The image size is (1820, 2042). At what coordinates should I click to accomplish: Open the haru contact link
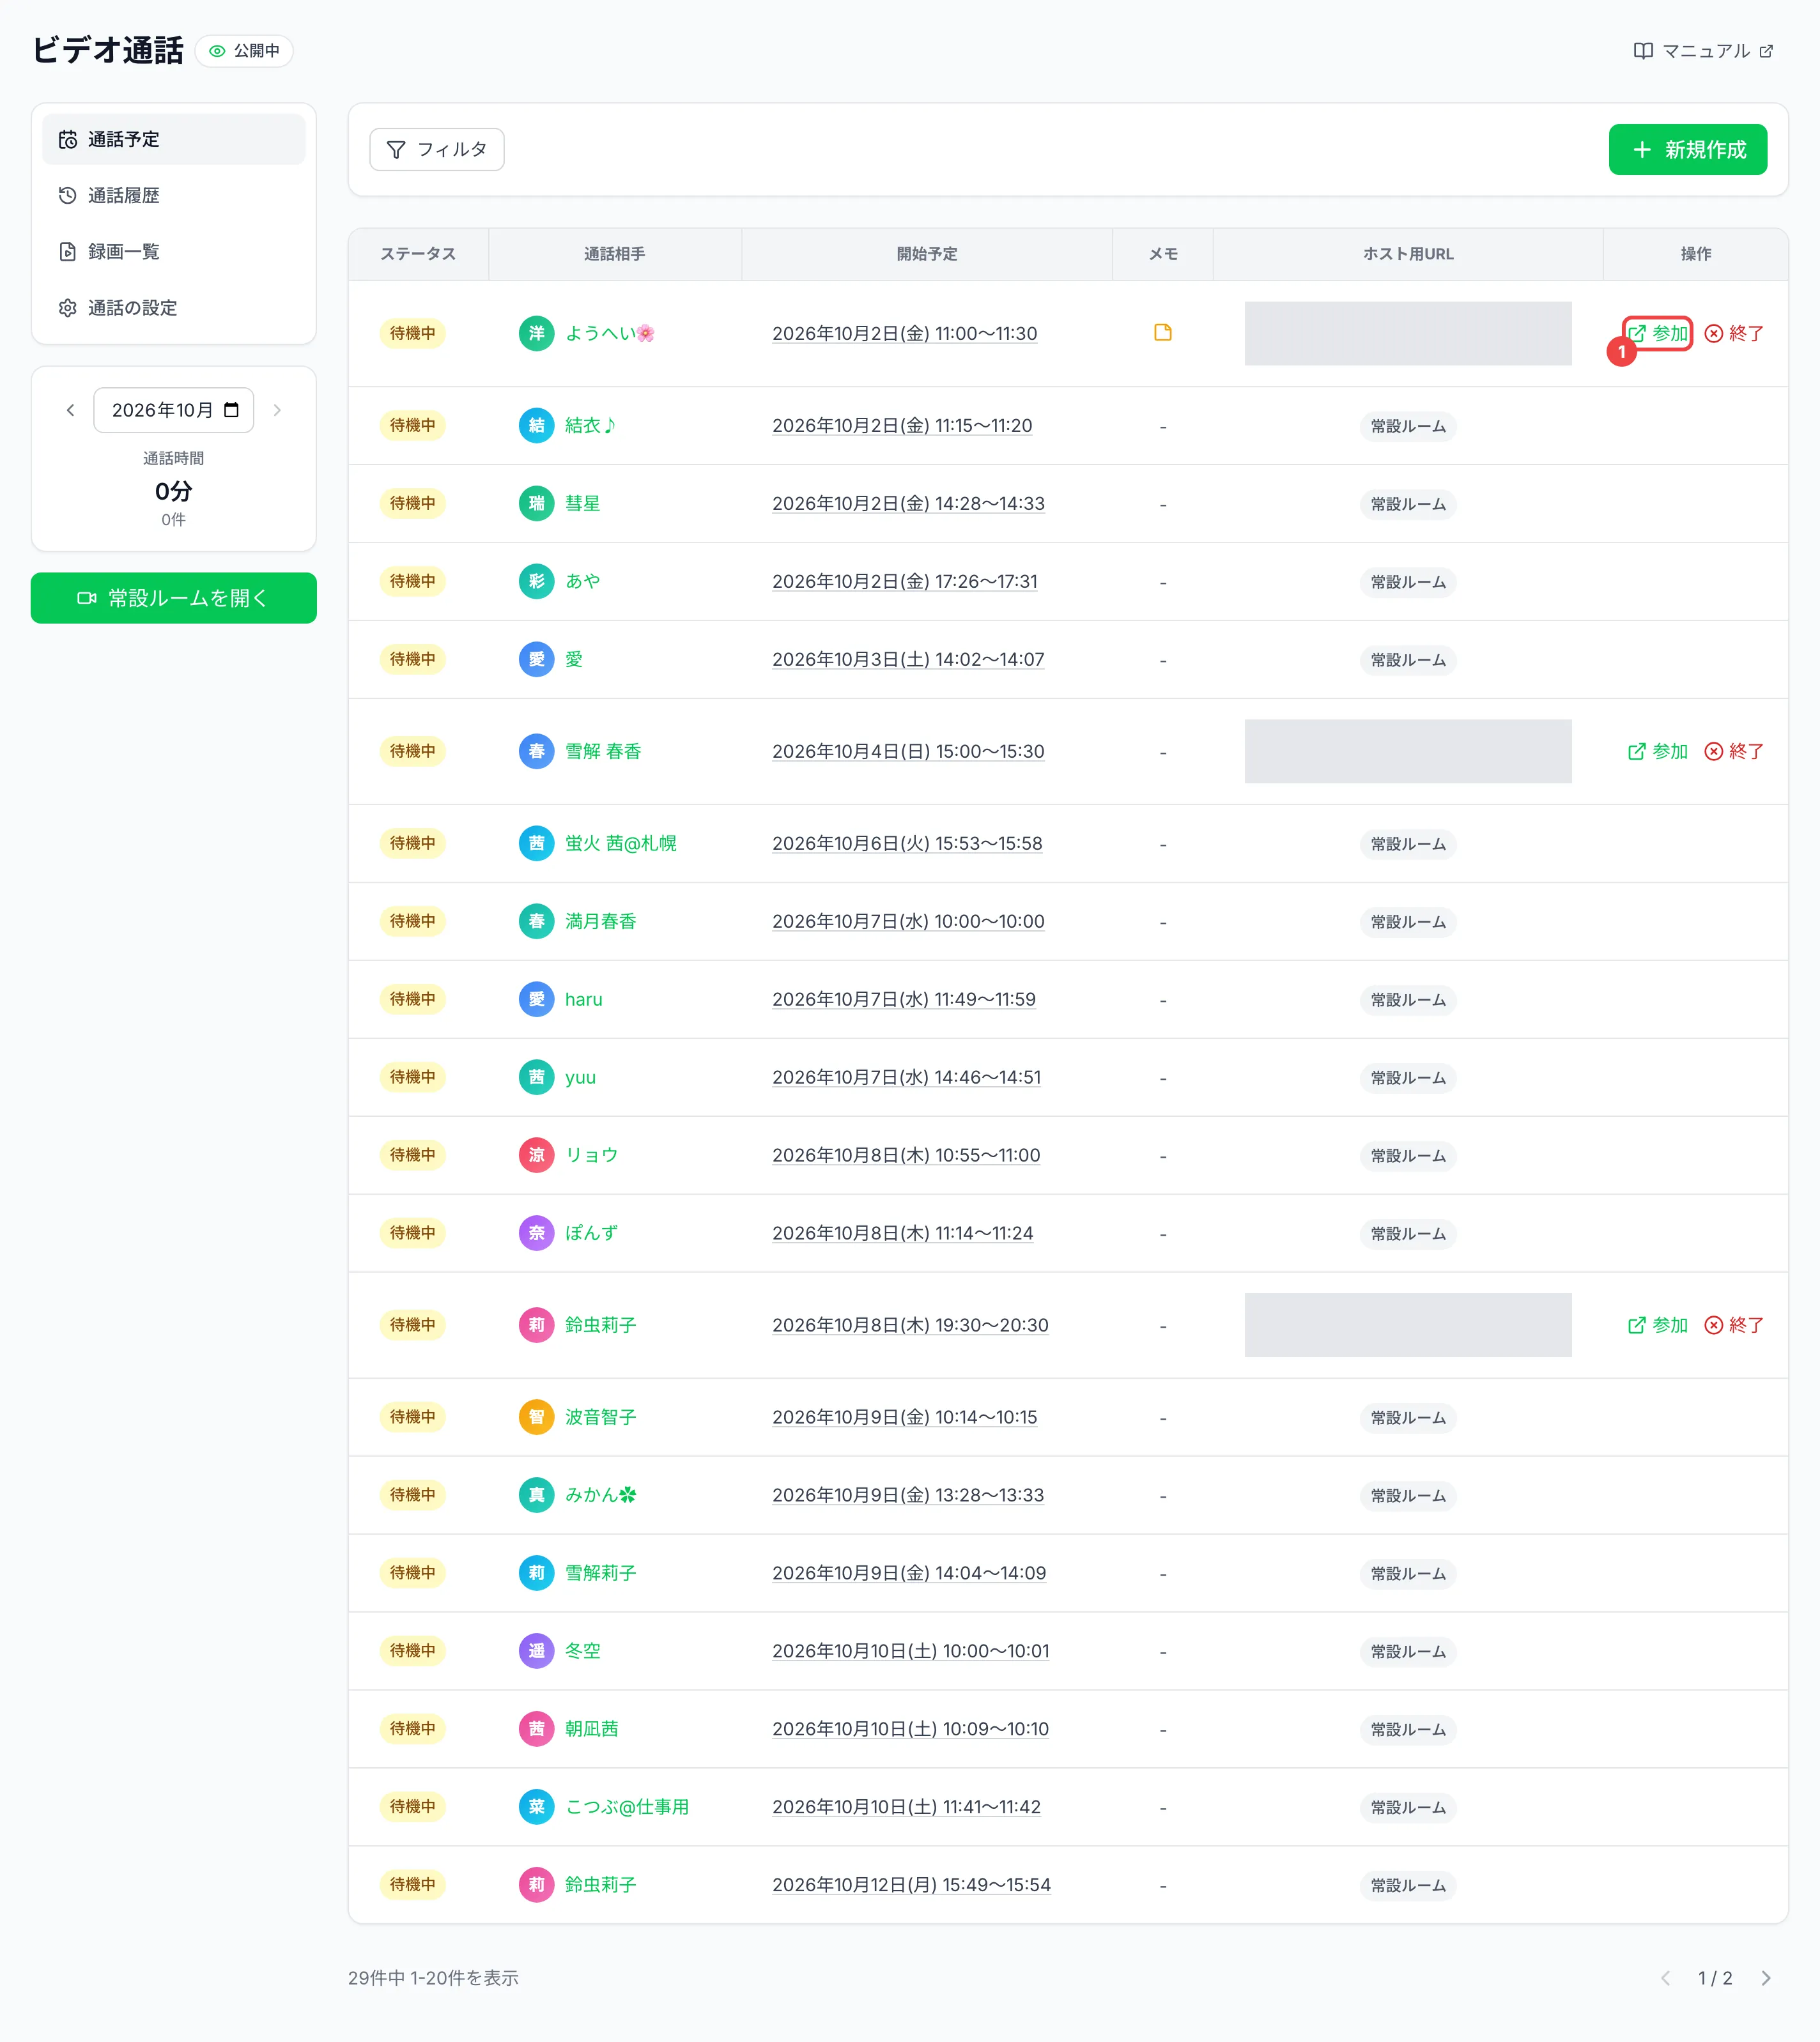click(x=583, y=1000)
